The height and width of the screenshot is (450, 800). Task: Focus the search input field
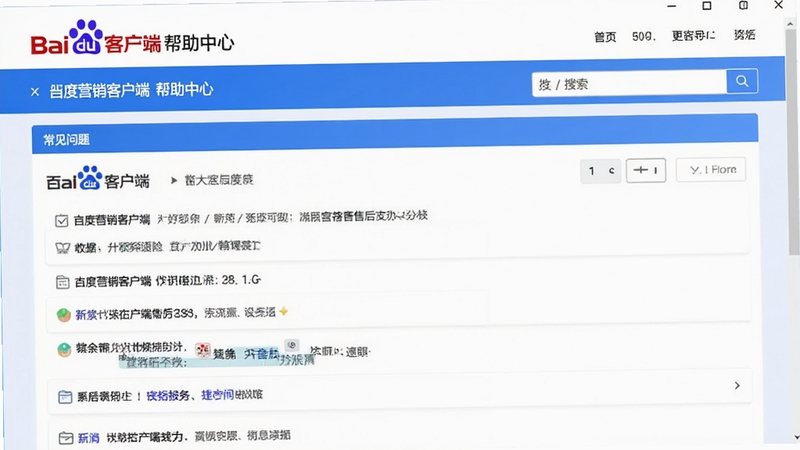(x=629, y=84)
